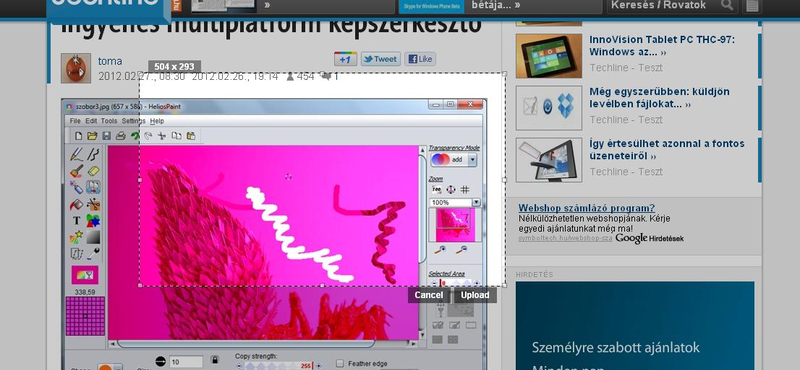Open the 'Webshop számlázó program?' ad link

(x=586, y=208)
